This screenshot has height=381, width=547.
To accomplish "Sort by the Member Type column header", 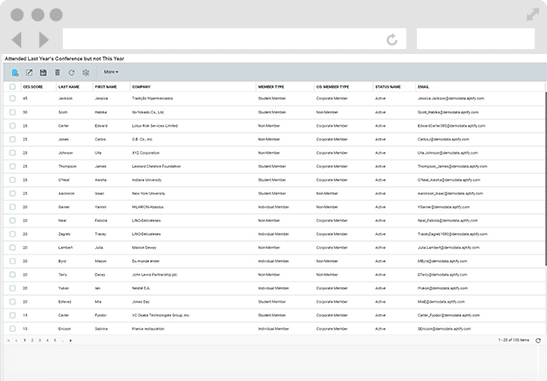I will click(x=271, y=87).
